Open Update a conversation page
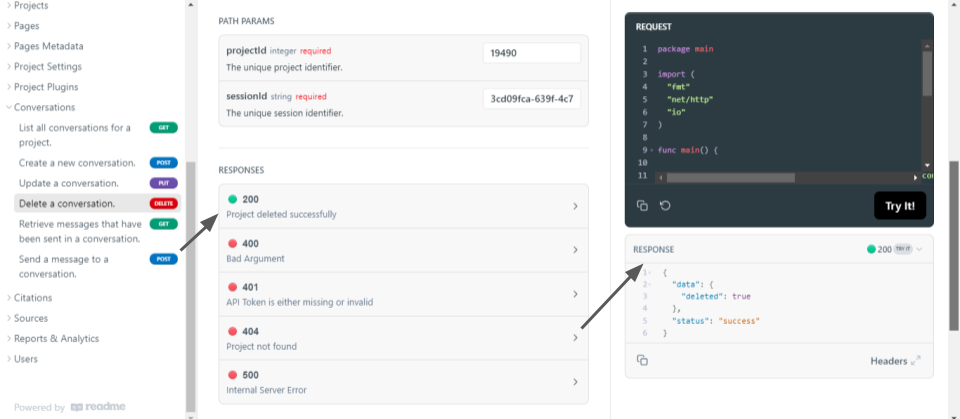The width and height of the screenshot is (960, 419). (x=69, y=183)
